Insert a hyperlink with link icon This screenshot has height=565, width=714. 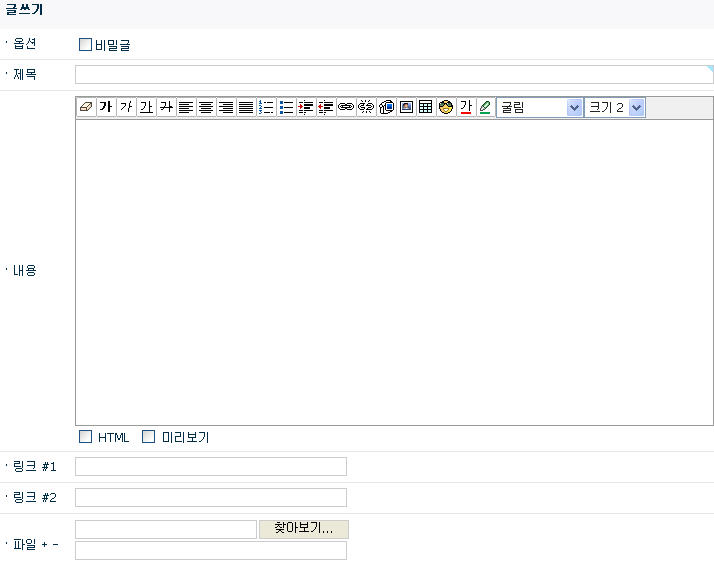coord(346,108)
